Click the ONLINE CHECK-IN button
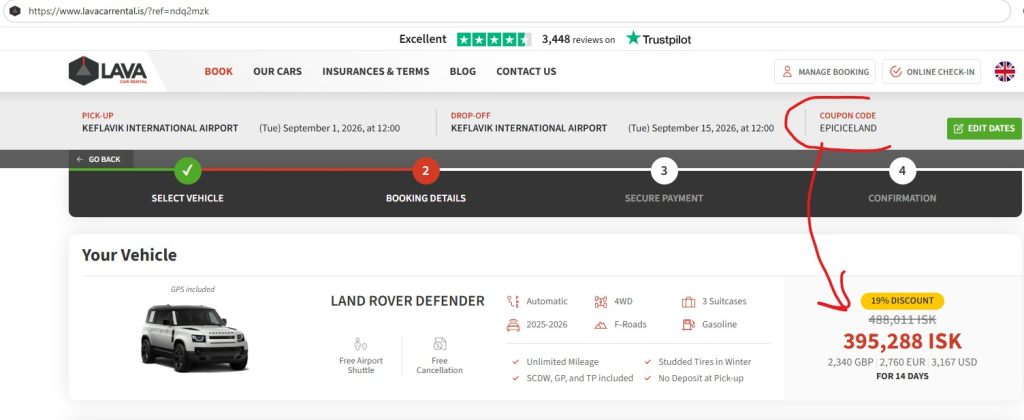1024x420 pixels. pyautogui.click(x=931, y=72)
